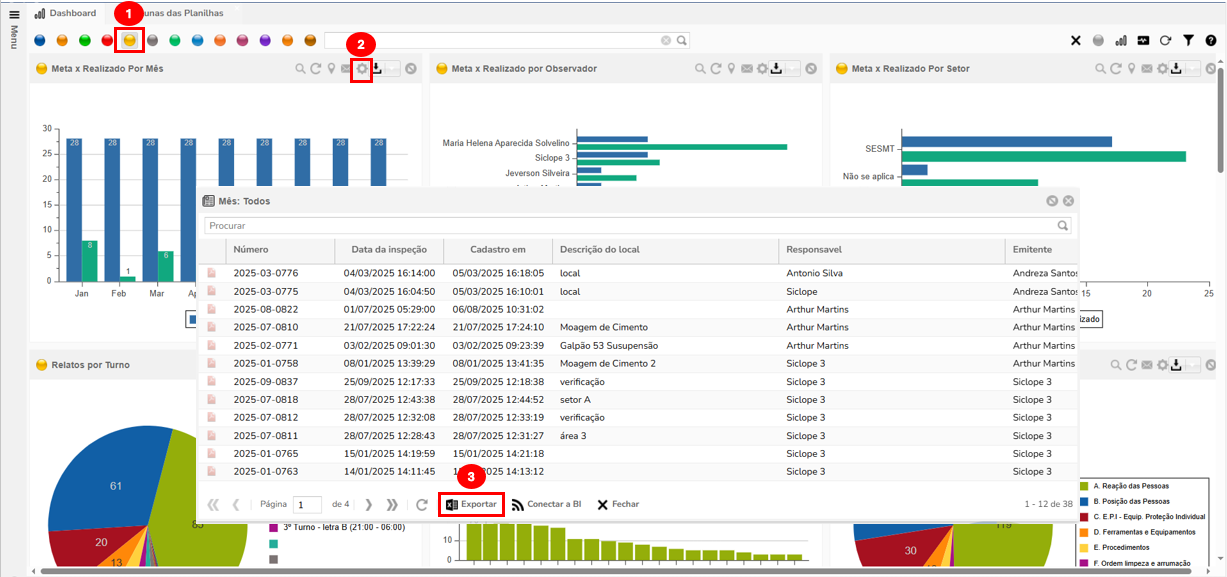Select the purple dashboard ball
The width and height of the screenshot is (1227, 577).
click(x=265, y=41)
